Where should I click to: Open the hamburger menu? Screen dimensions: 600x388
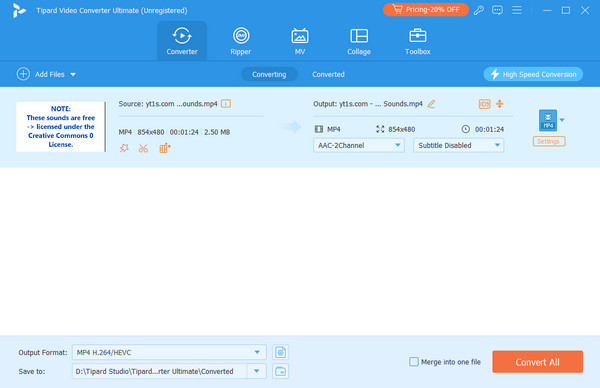517,10
